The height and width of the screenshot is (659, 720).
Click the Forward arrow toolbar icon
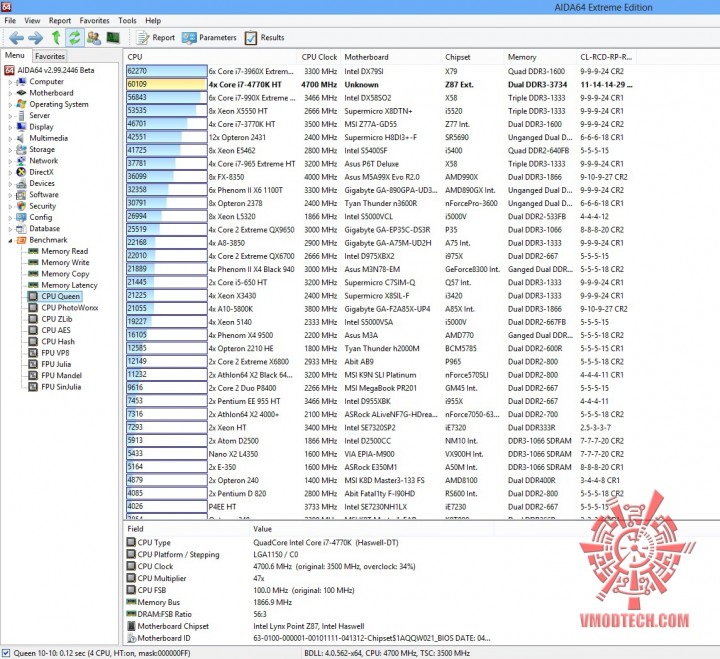[x=35, y=38]
